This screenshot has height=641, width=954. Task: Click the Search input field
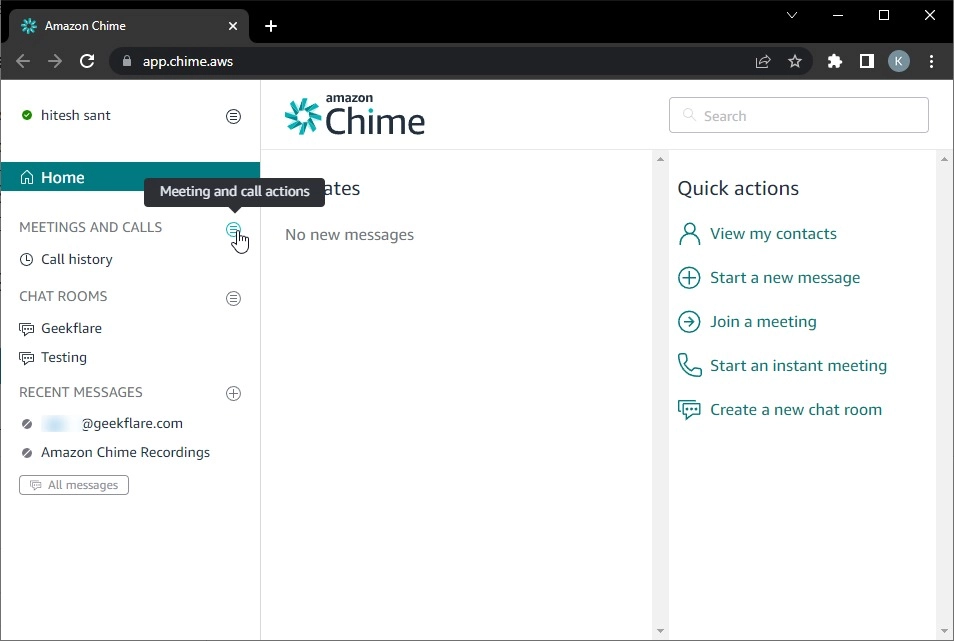799,115
